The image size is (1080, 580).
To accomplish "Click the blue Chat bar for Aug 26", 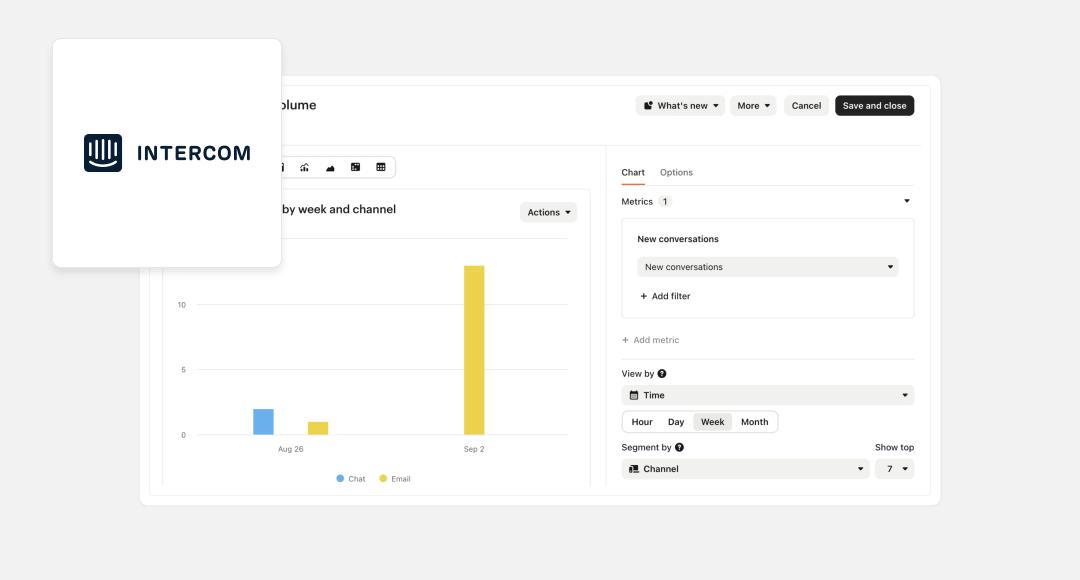I will coord(263,422).
